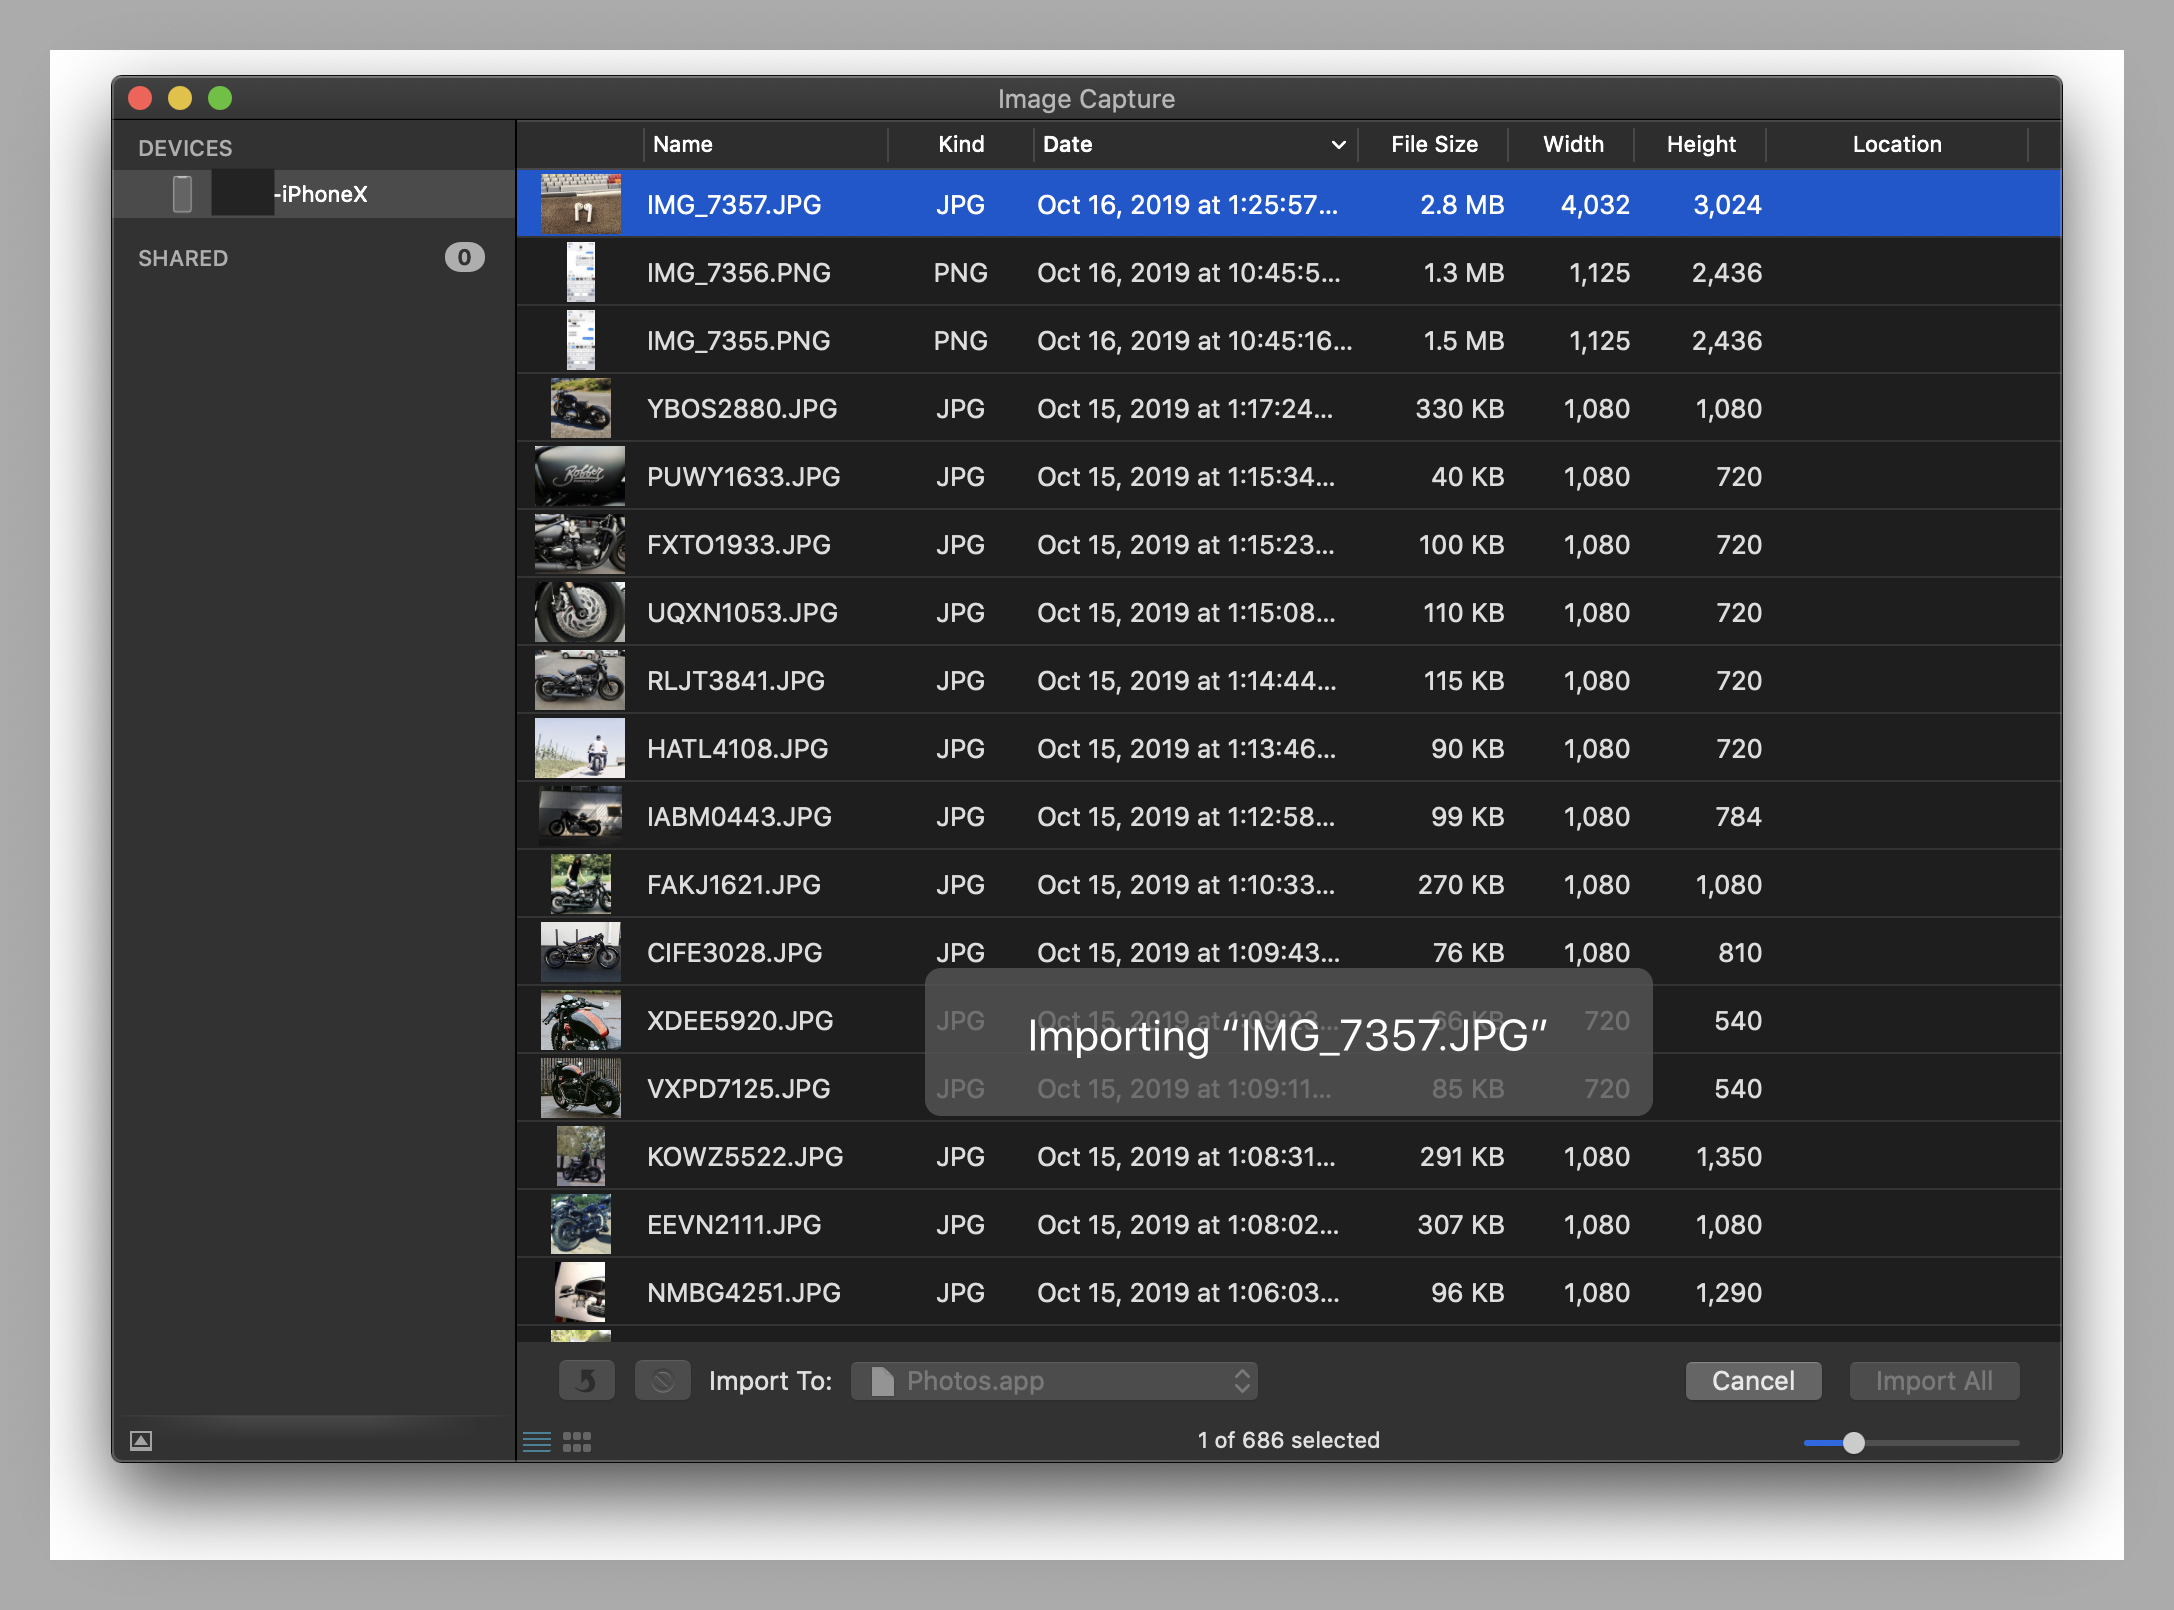This screenshot has height=1610, width=2174.
Task: Sort by Kind column header
Action: click(x=960, y=145)
